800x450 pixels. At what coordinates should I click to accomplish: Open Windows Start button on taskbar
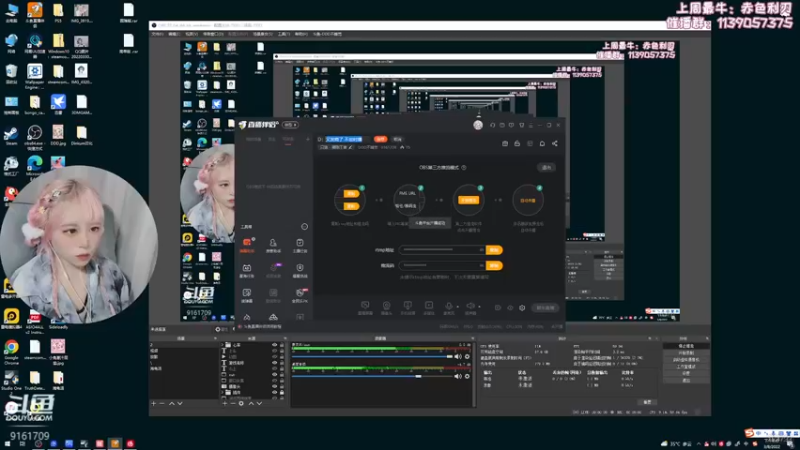click(x=7, y=444)
